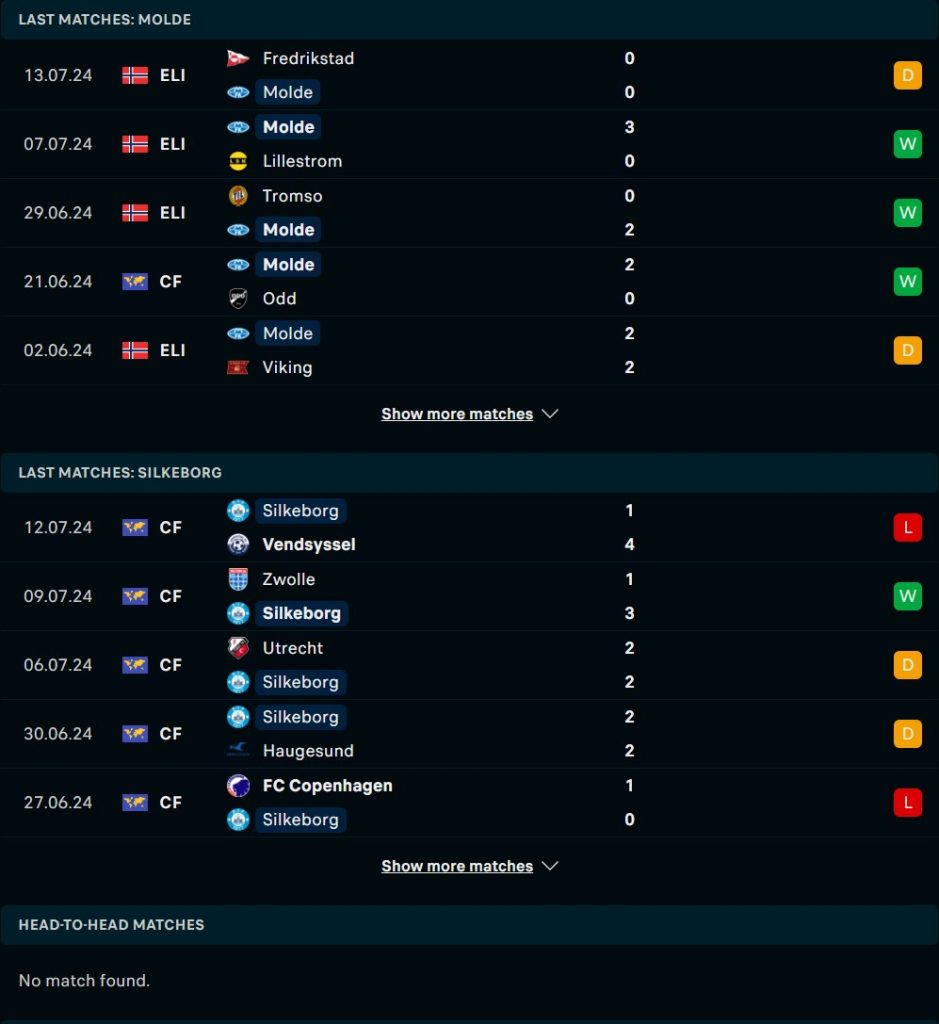Expand more Molde matches chevron
Image resolution: width=939 pixels, height=1024 pixels.
click(x=550, y=414)
